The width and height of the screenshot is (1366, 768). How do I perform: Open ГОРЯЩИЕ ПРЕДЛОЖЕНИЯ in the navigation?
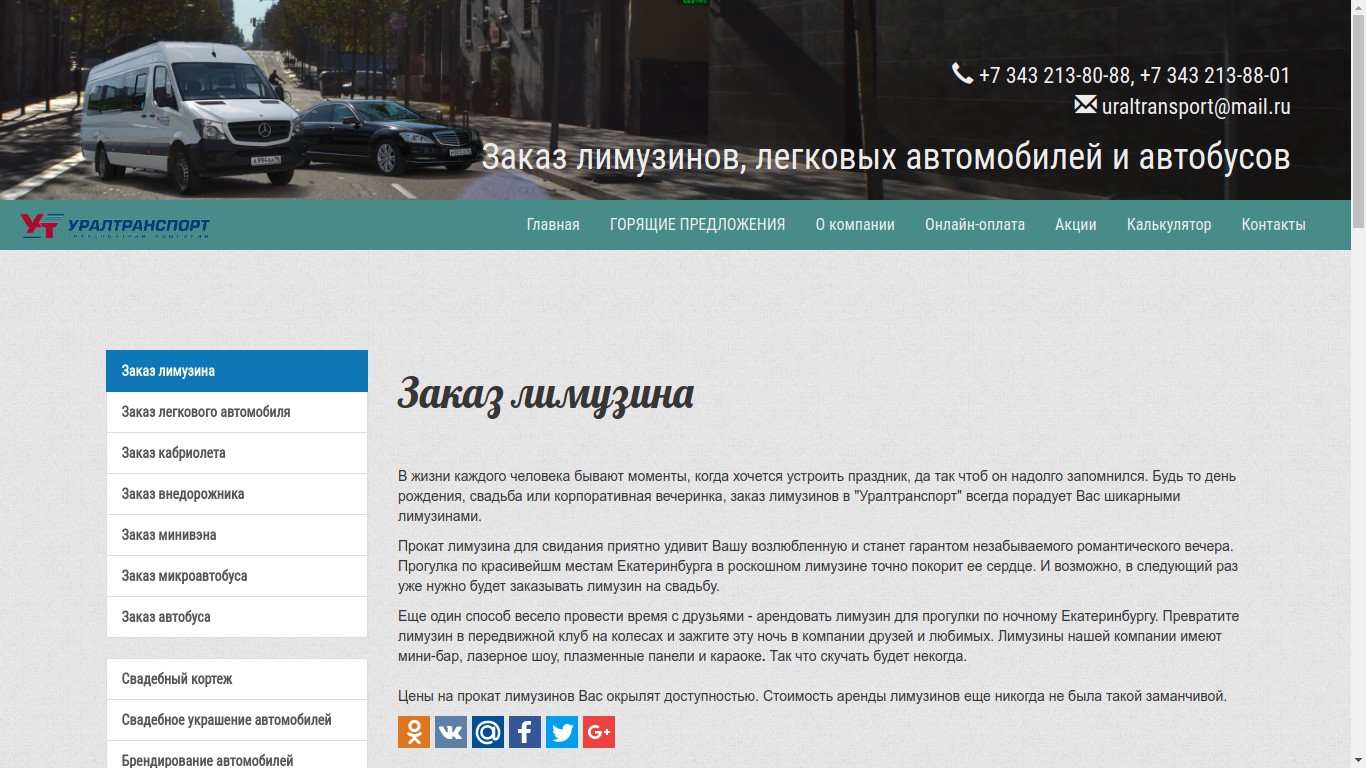(x=697, y=225)
